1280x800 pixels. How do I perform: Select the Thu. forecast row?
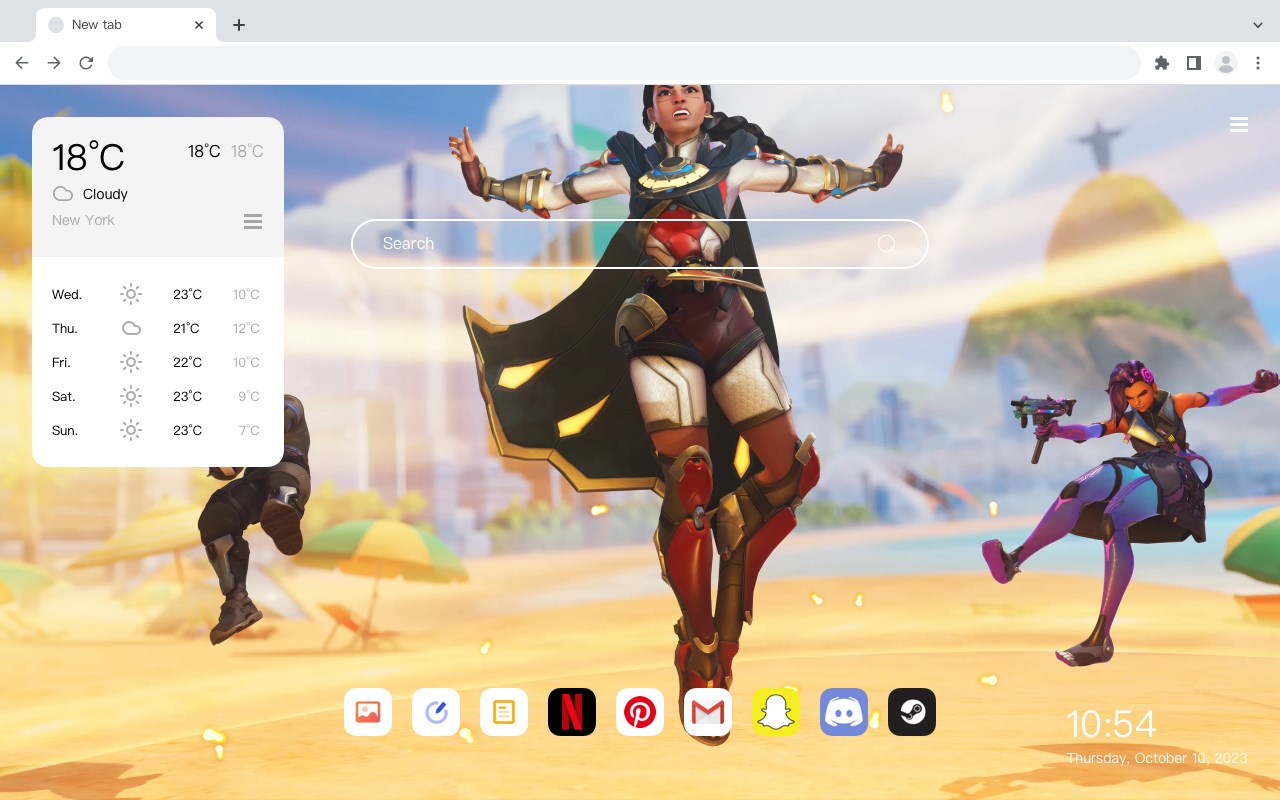click(x=157, y=328)
